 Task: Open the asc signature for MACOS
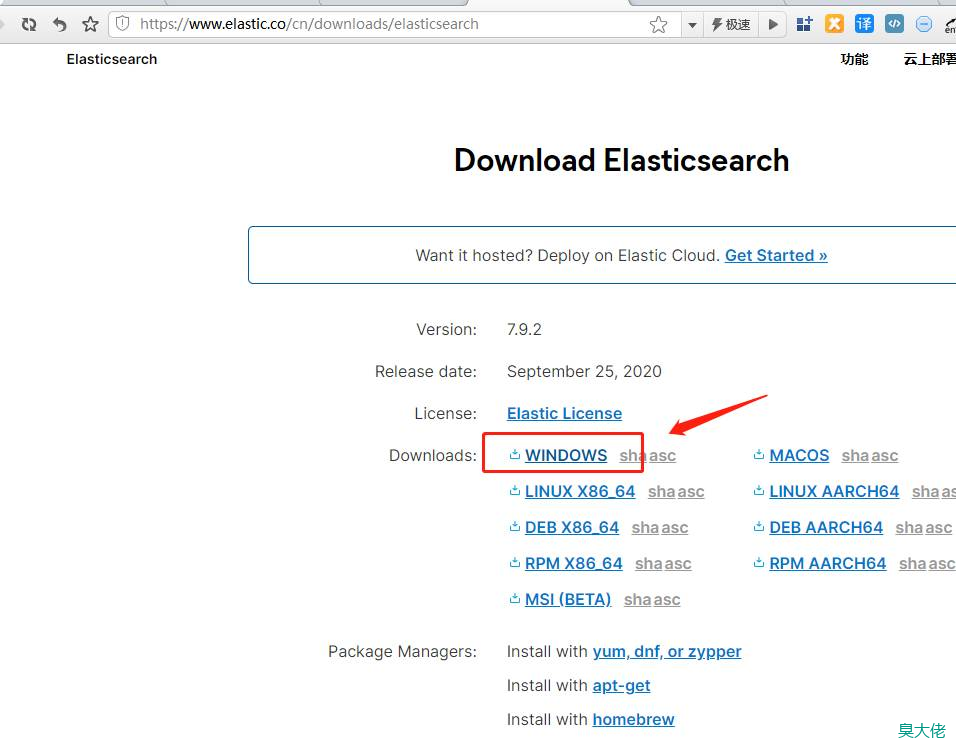[x=885, y=456]
